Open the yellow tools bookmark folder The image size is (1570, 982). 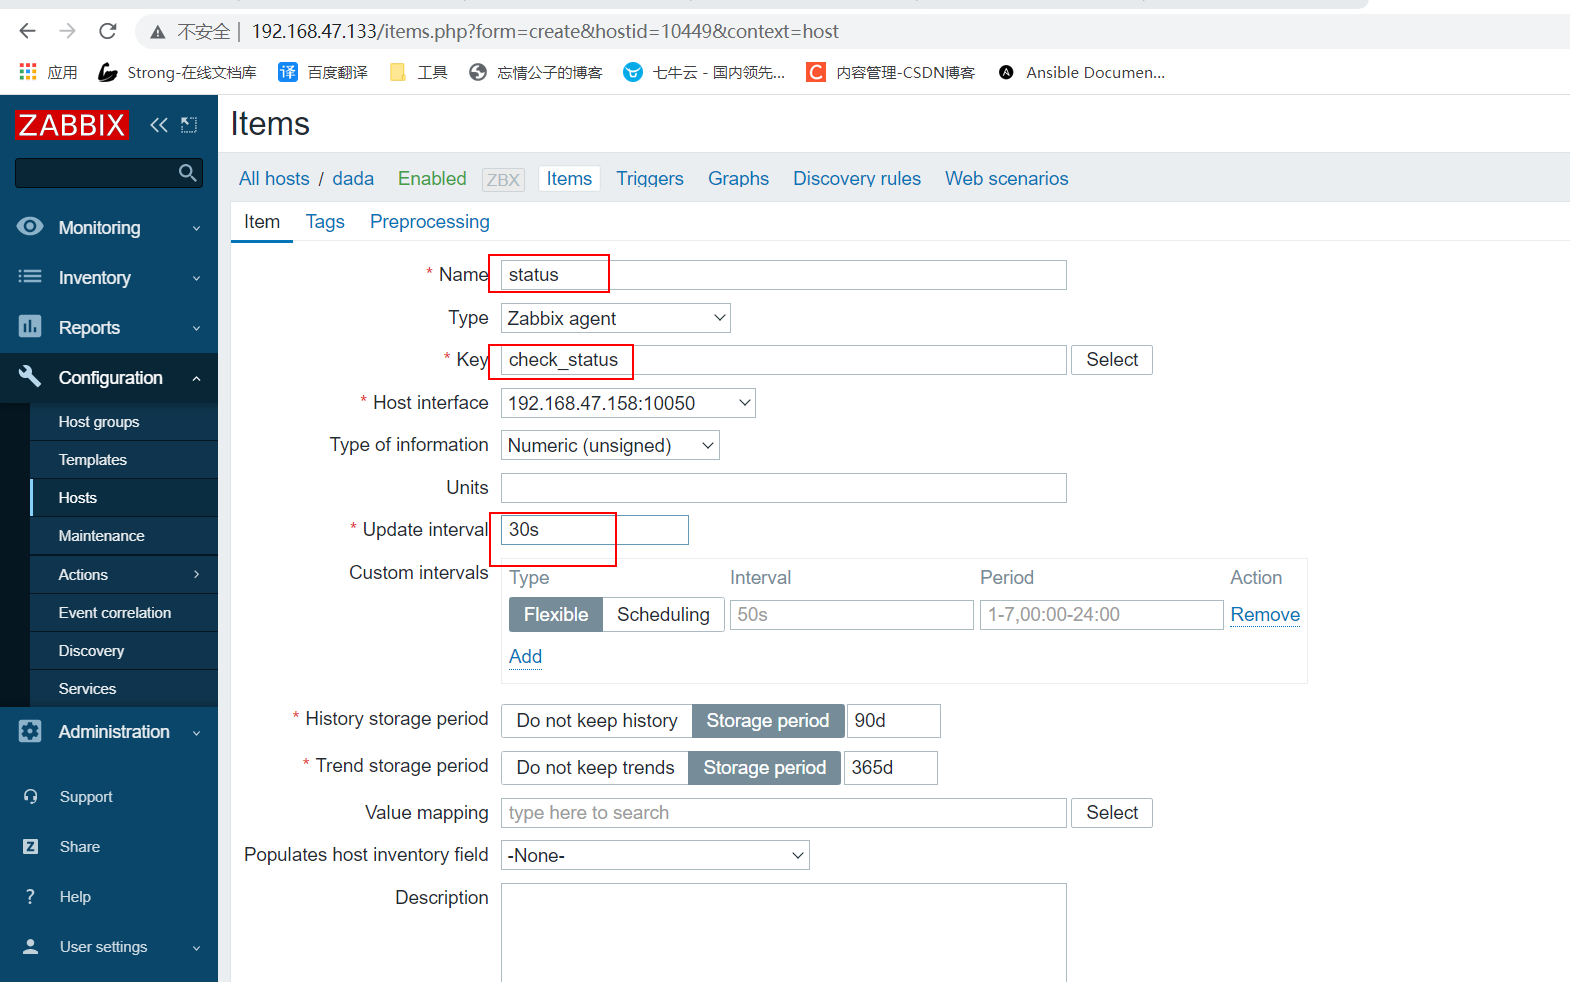[x=418, y=72]
